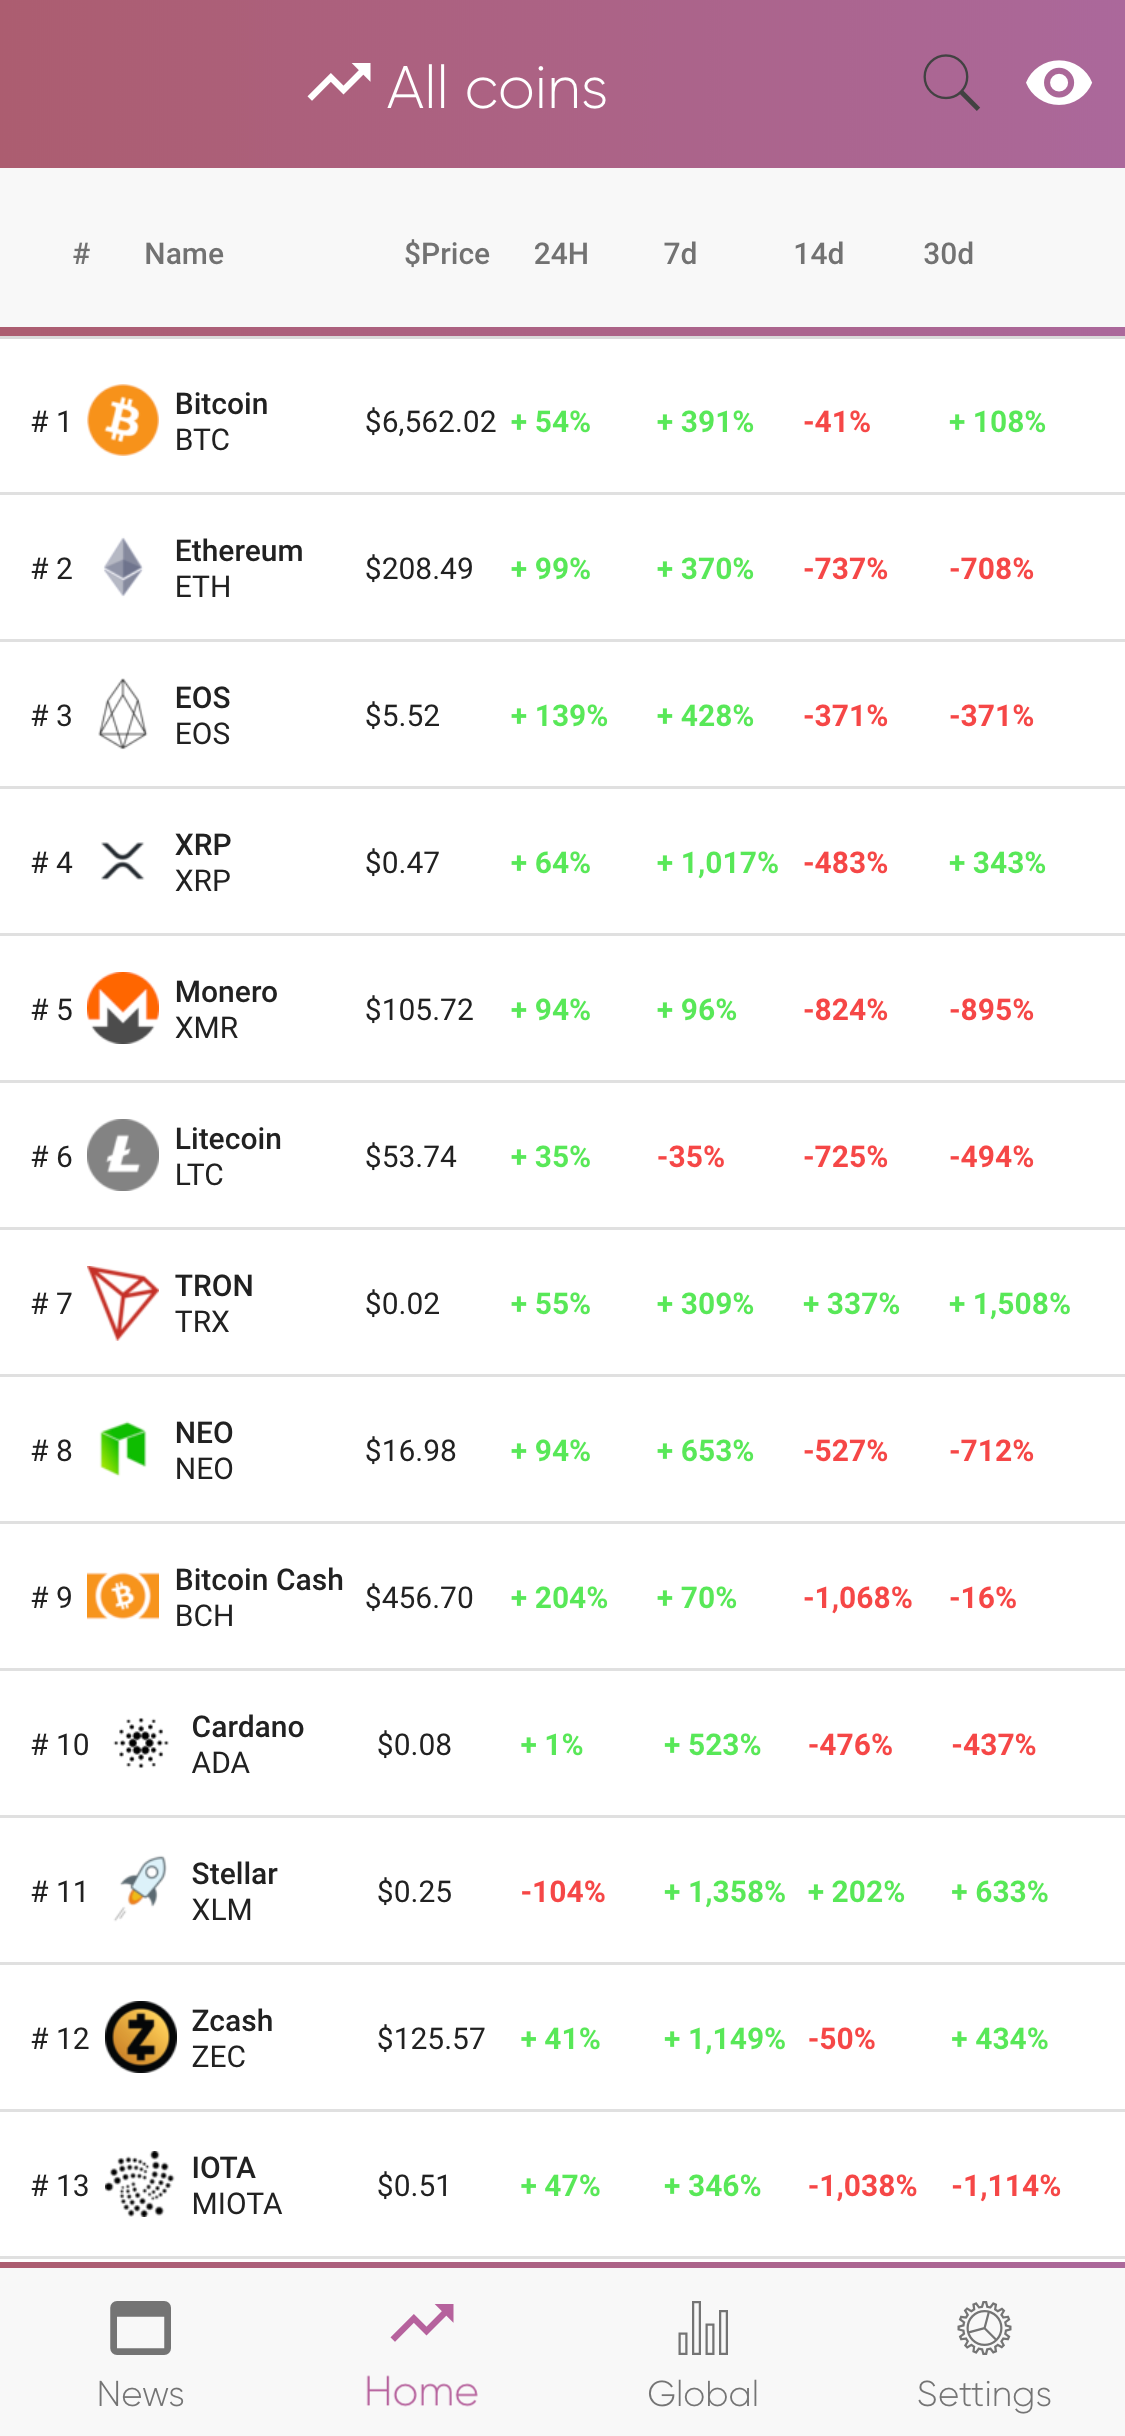Select the EOS coin logo
The image size is (1125, 2436).
pyautogui.click(x=122, y=714)
